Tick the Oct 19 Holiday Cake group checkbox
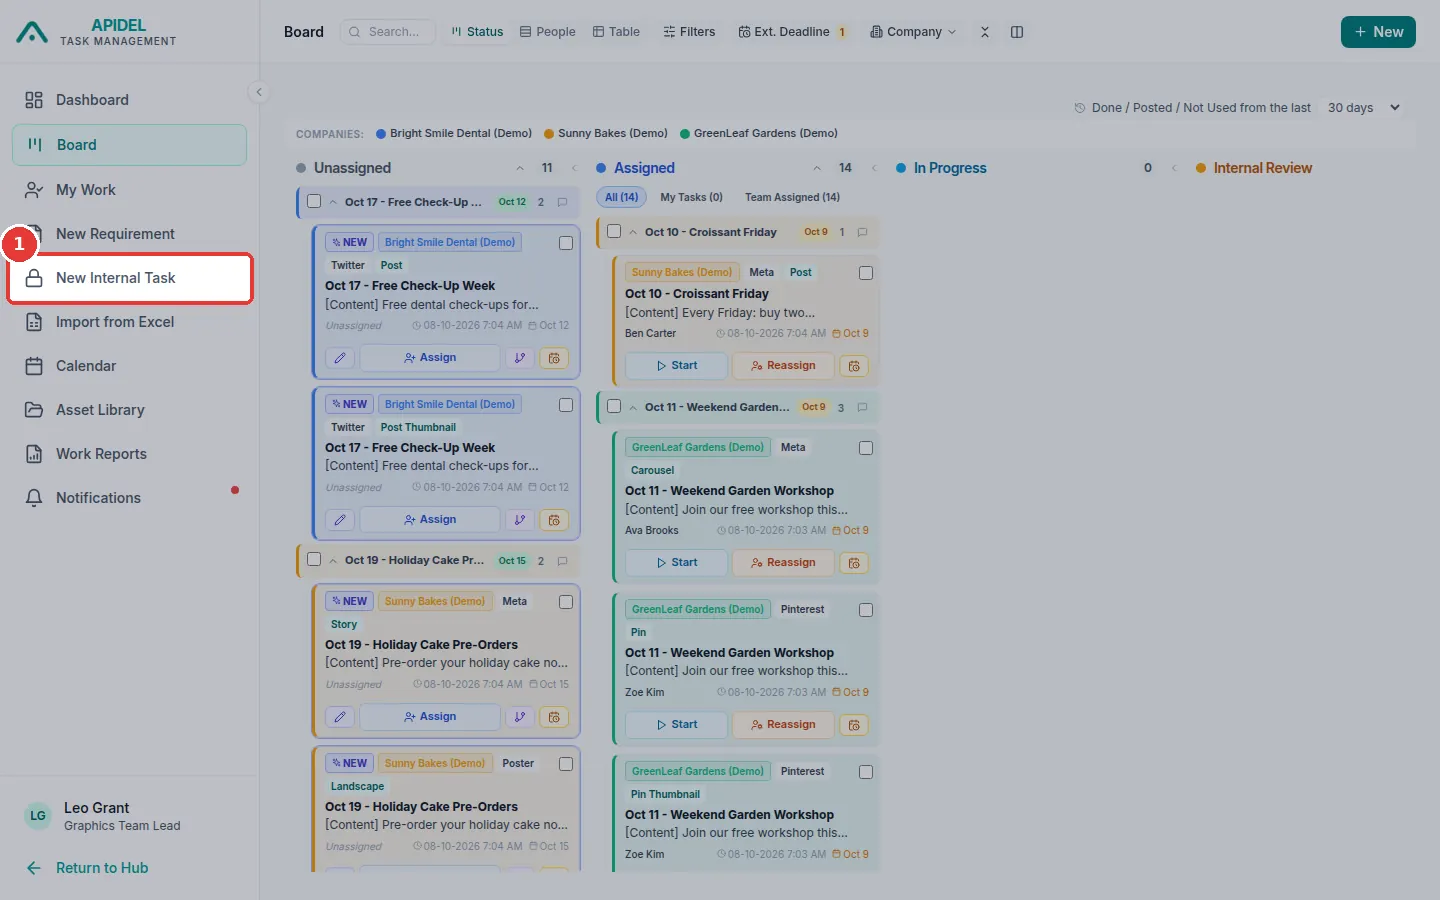 314,560
